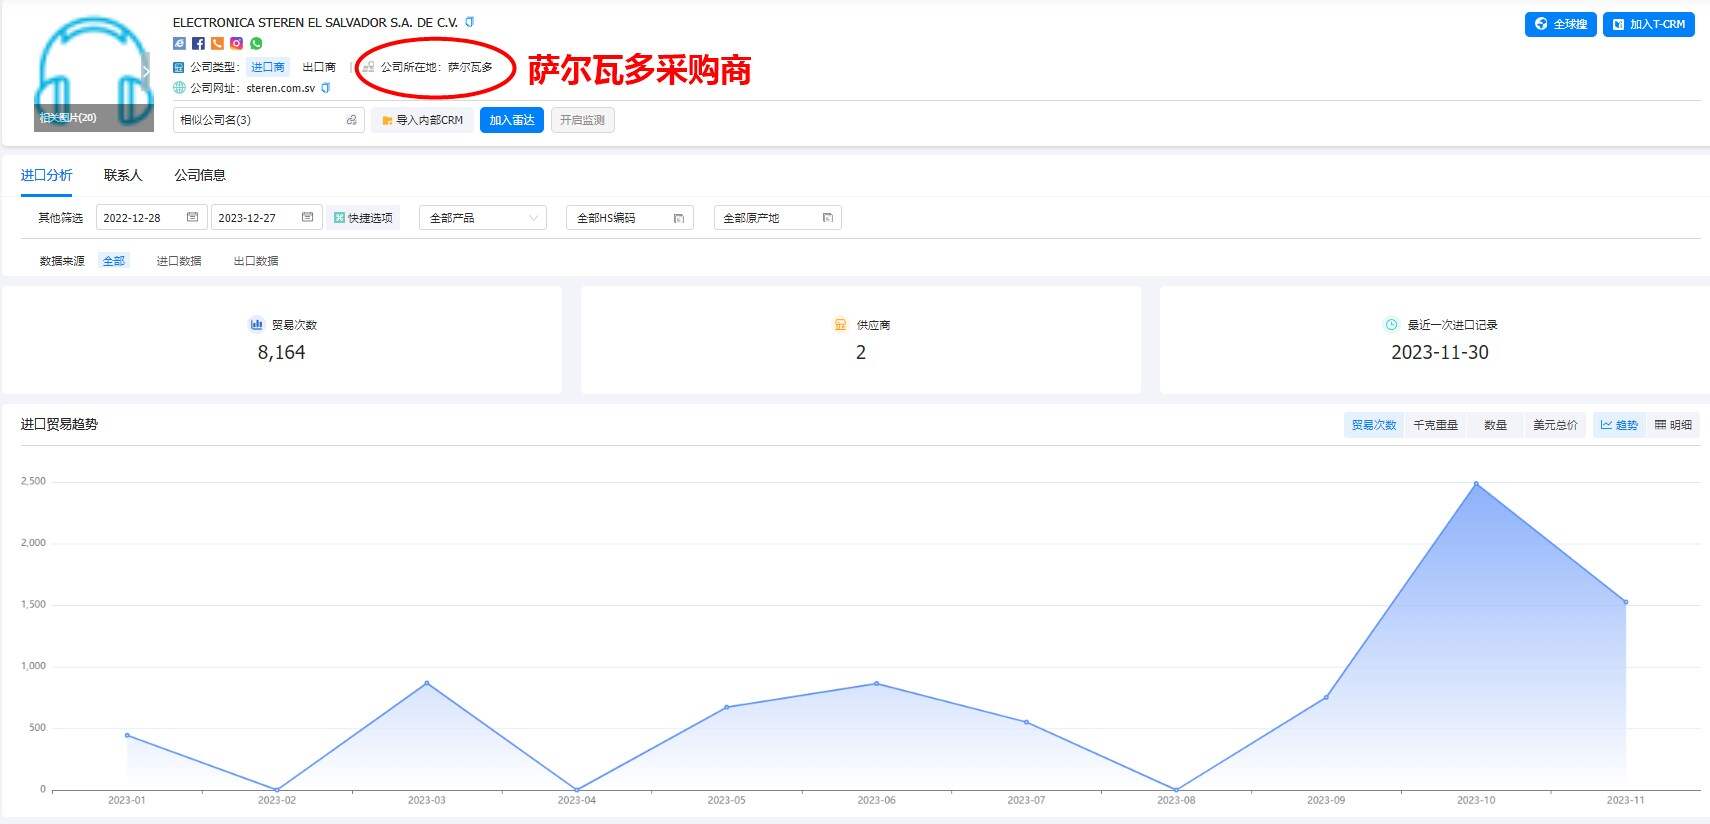Show the 明细 detail table view

click(x=1673, y=425)
